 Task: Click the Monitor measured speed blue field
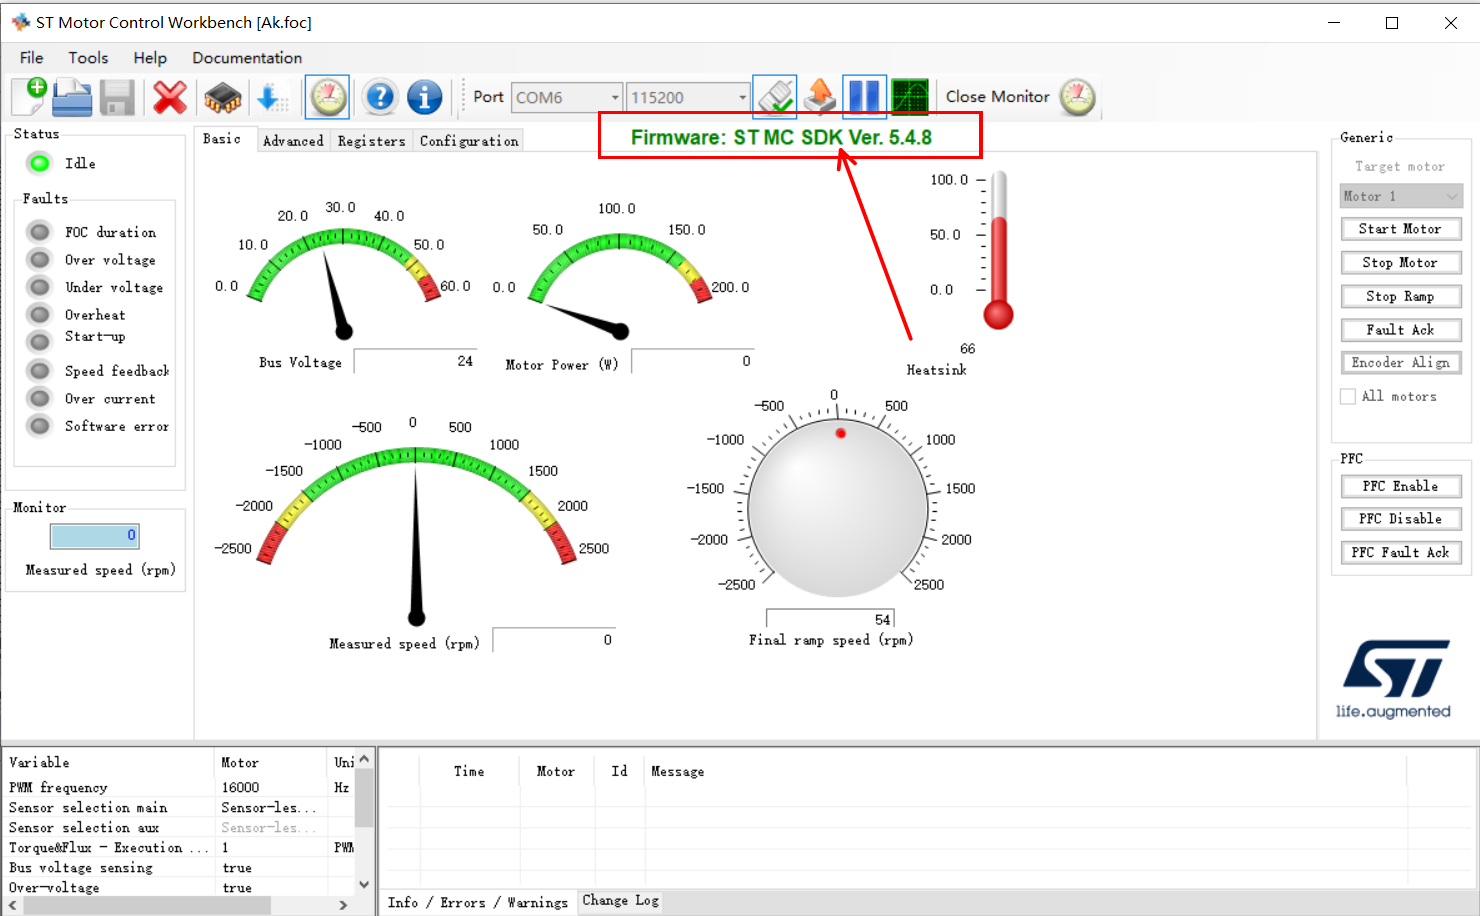(95, 536)
